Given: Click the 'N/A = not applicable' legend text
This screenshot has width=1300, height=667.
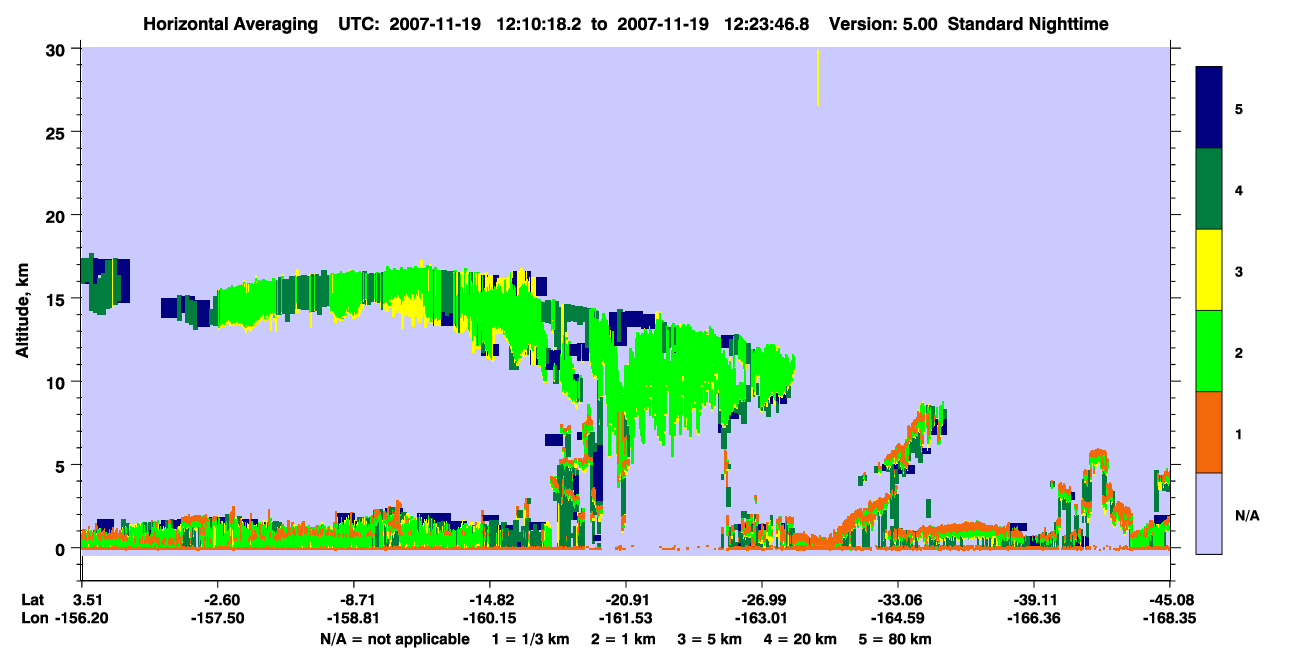Looking at the screenshot, I should [395, 639].
